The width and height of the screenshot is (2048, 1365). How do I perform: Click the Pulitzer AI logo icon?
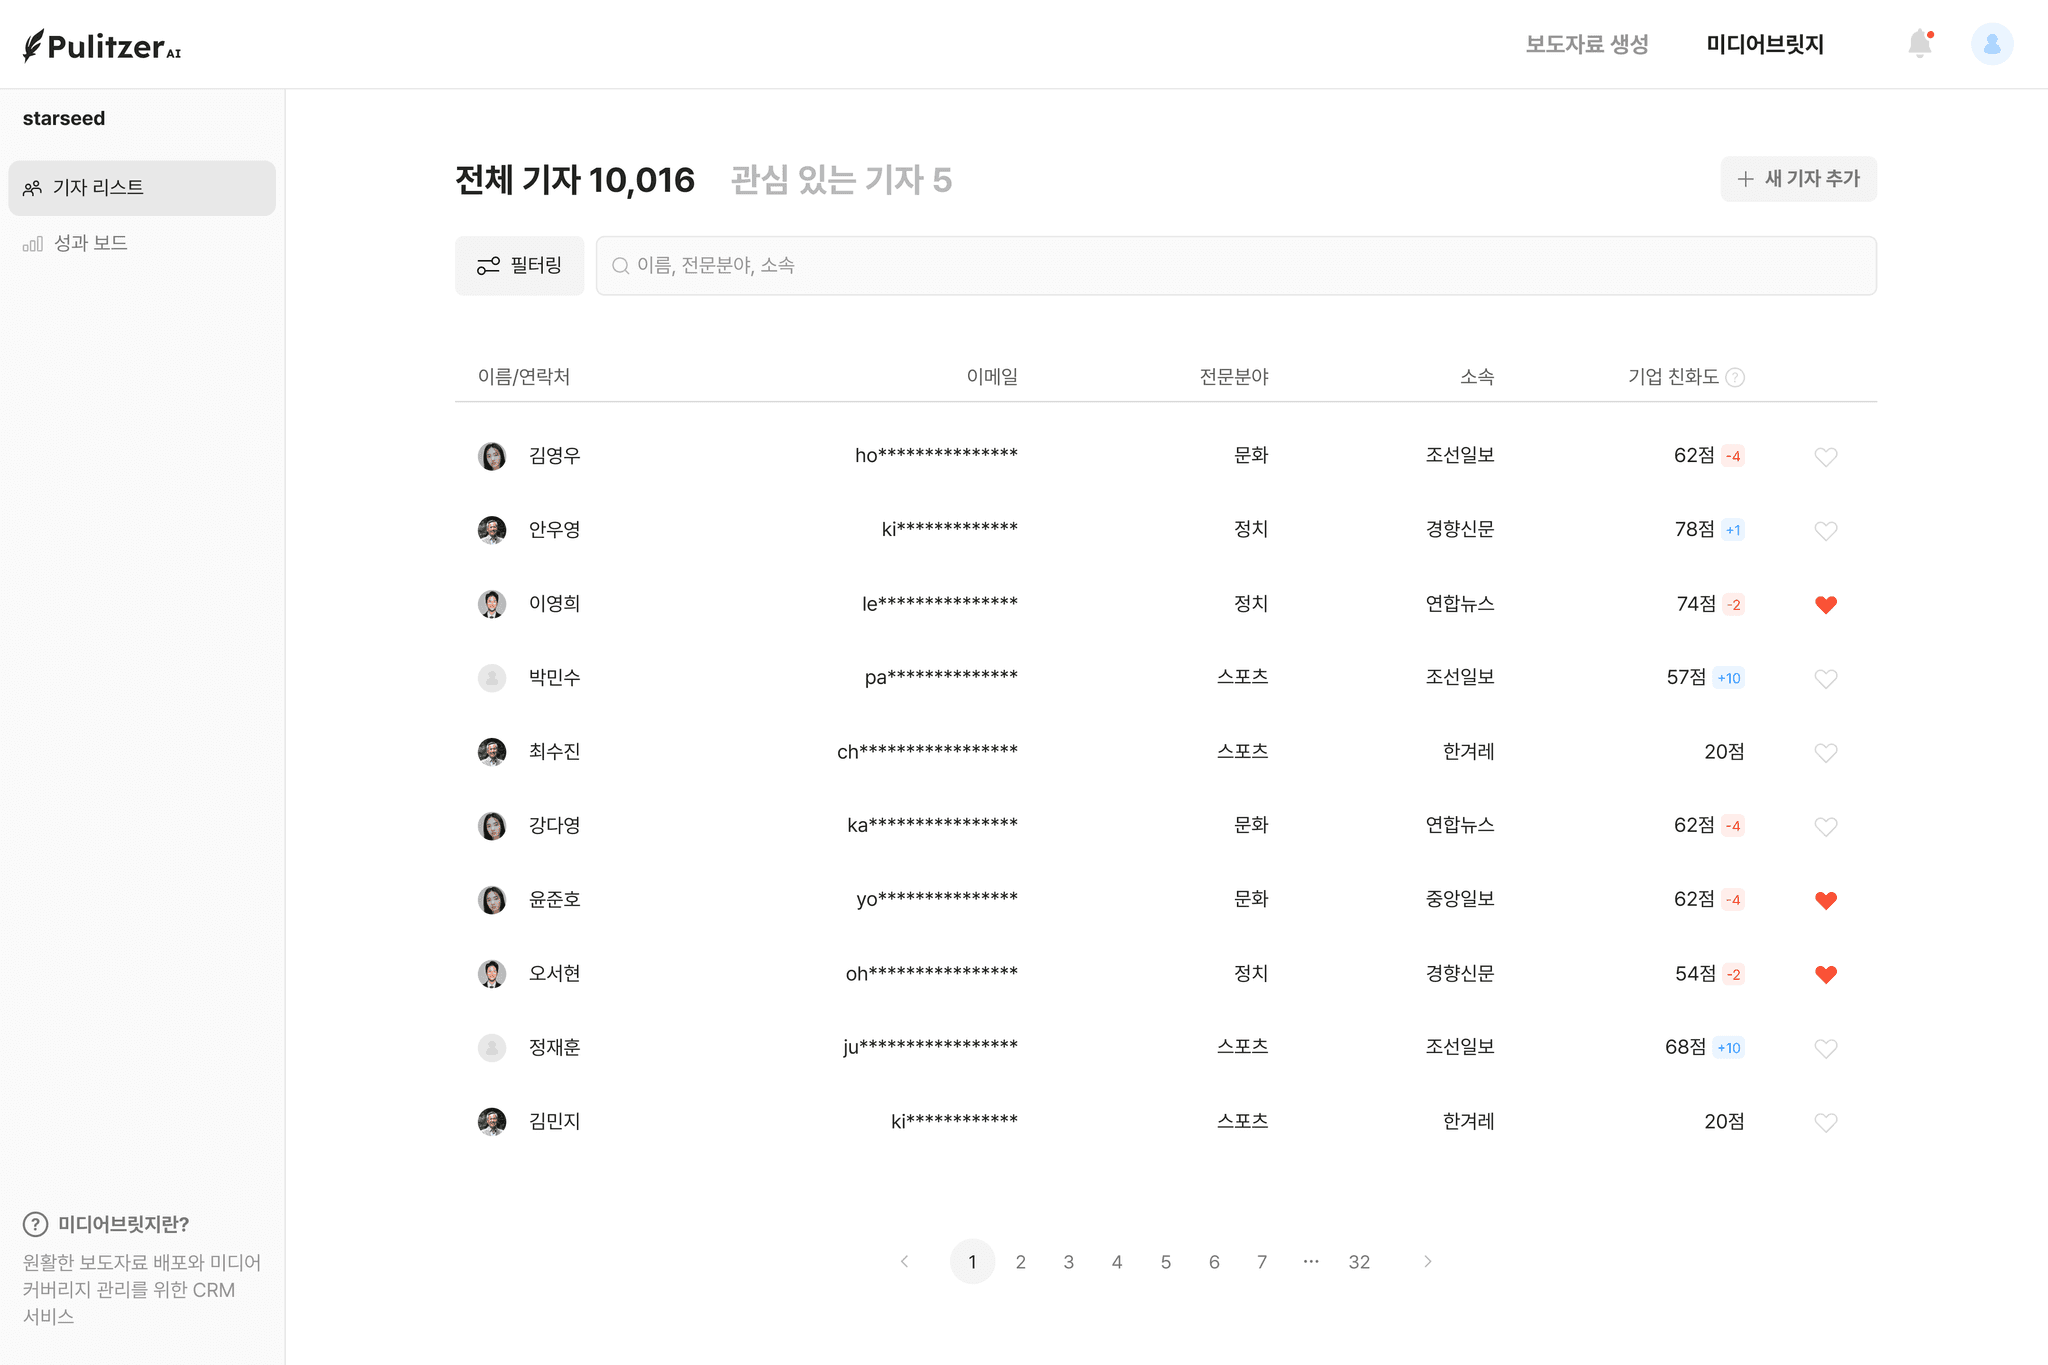[34, 43]
